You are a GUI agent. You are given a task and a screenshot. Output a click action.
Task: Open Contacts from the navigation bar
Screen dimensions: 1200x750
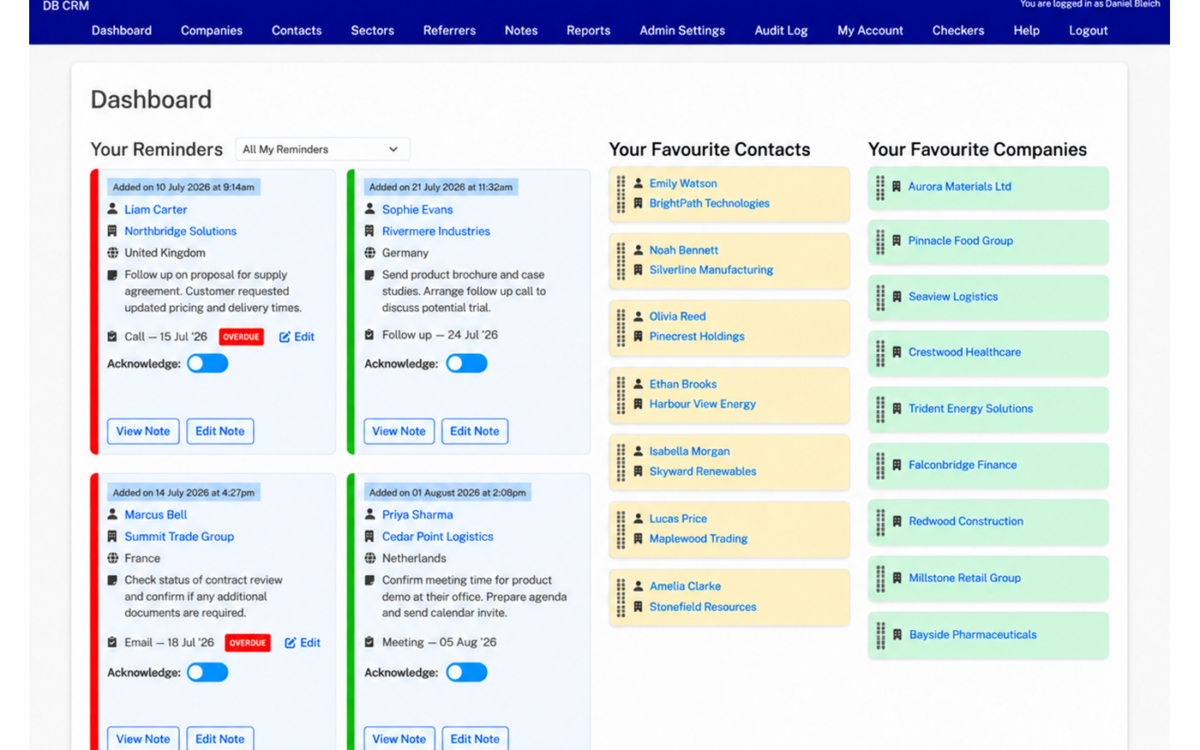(297, 30)
